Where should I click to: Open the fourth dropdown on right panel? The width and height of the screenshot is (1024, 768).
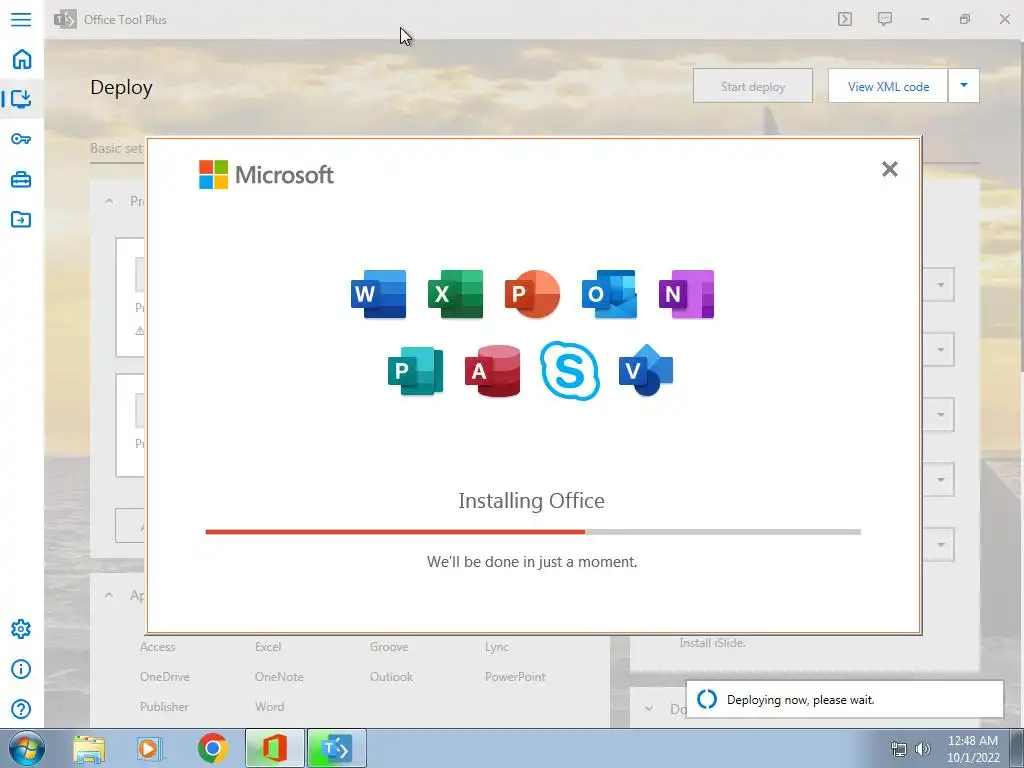pyautogui.click(x=939, y=479)
